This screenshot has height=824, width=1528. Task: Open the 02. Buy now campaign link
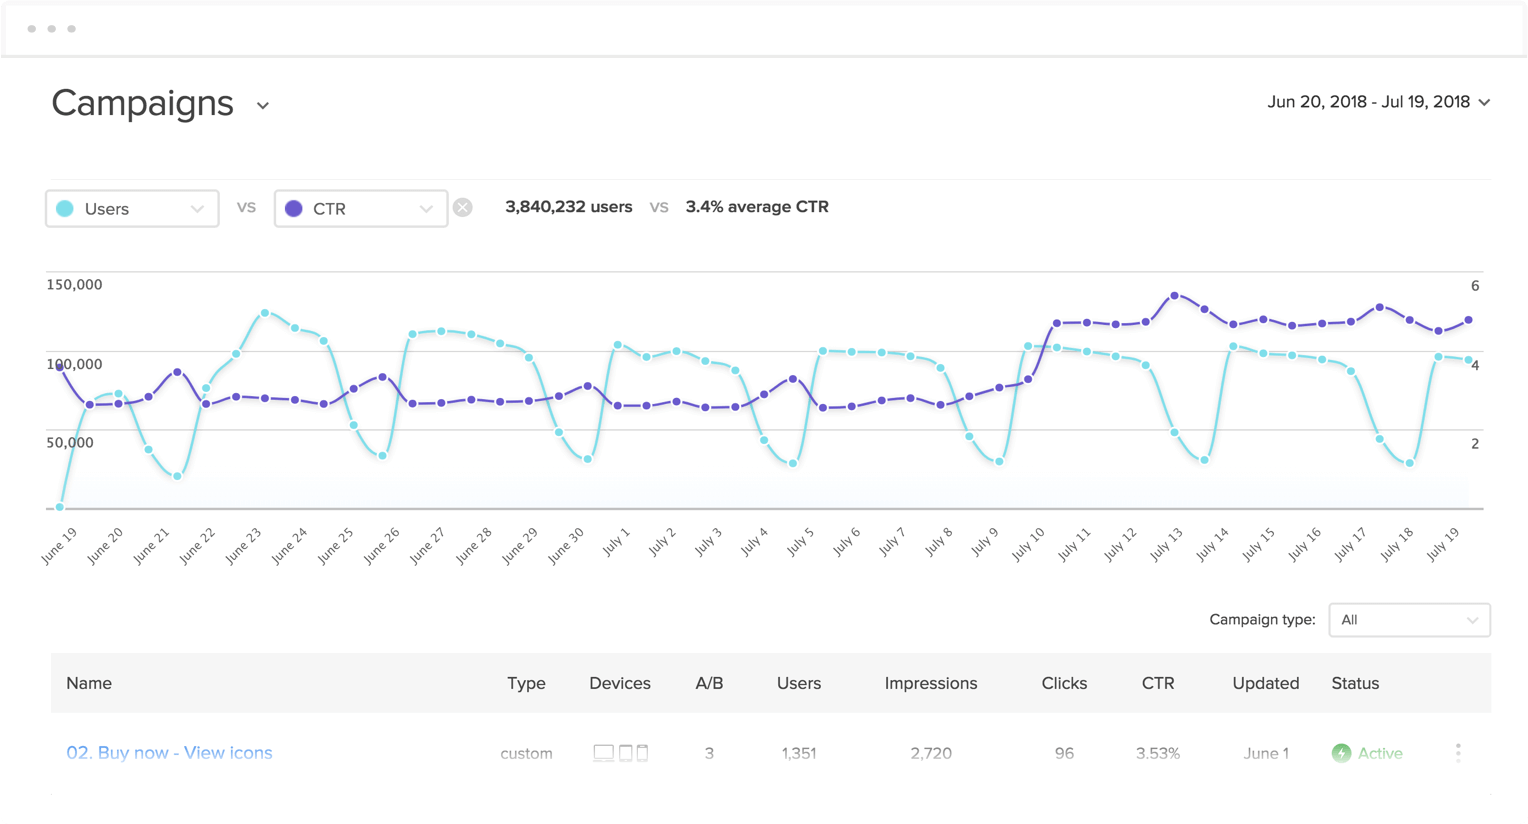point(169,753)
